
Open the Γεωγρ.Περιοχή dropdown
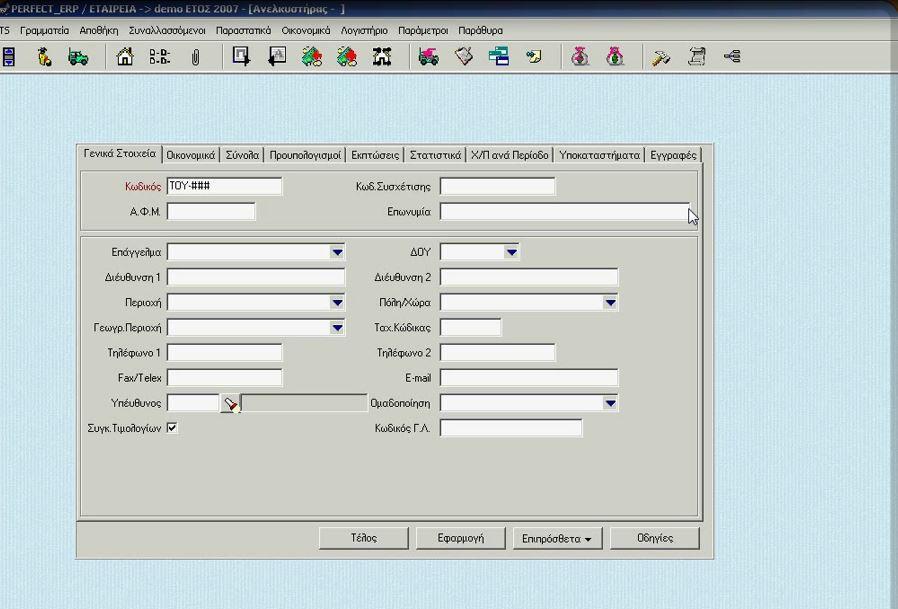pos(337,328)
